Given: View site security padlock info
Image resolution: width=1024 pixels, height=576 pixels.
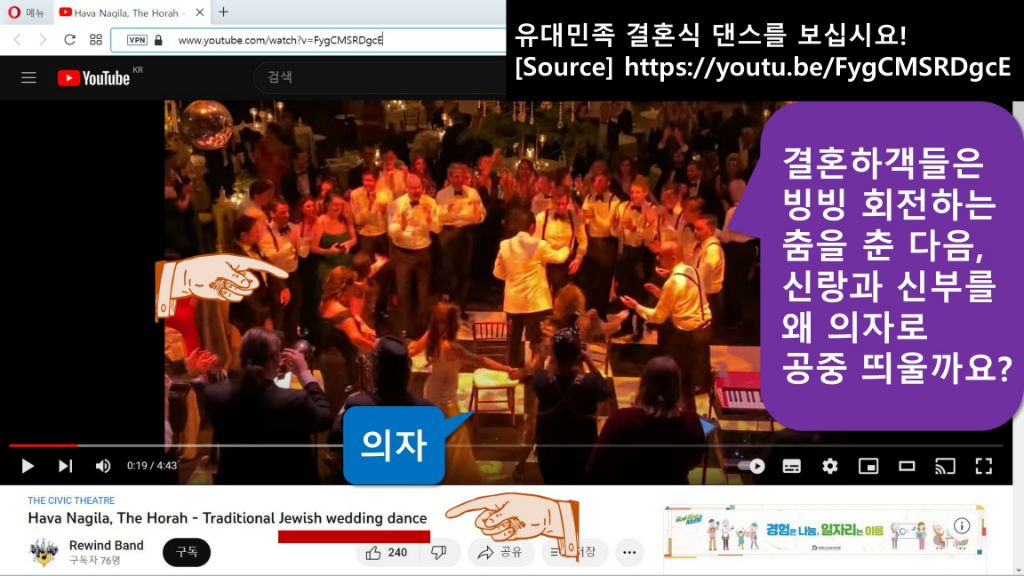Looking at the screenshot, I should [158, 40].
